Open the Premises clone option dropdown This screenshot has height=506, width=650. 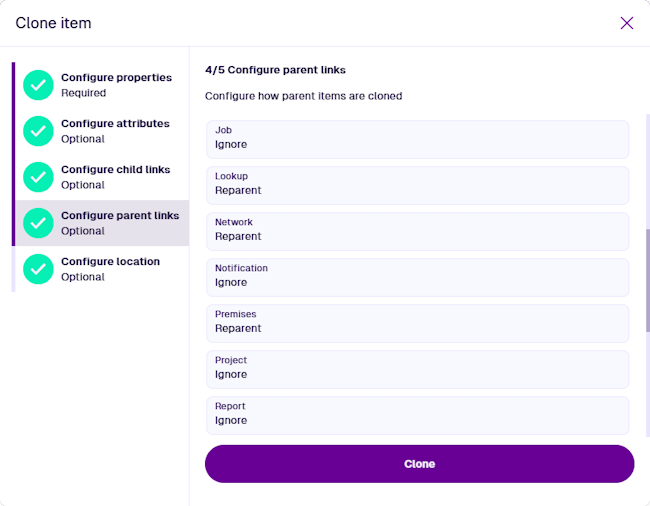click(417, 323)
